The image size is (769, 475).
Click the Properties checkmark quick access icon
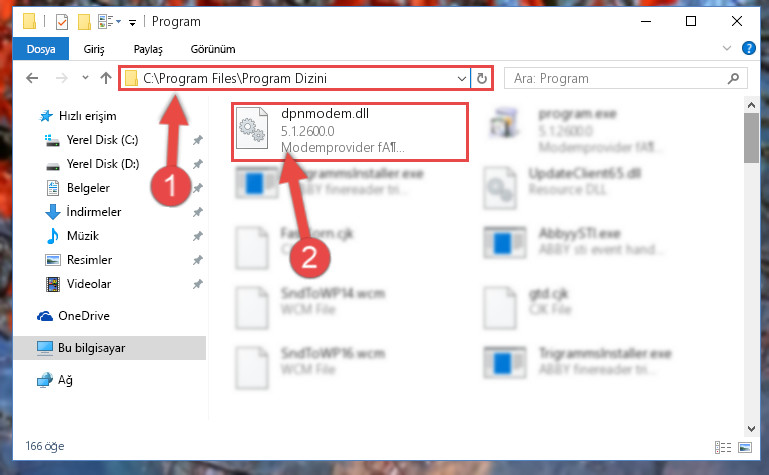tap(62, 22)
